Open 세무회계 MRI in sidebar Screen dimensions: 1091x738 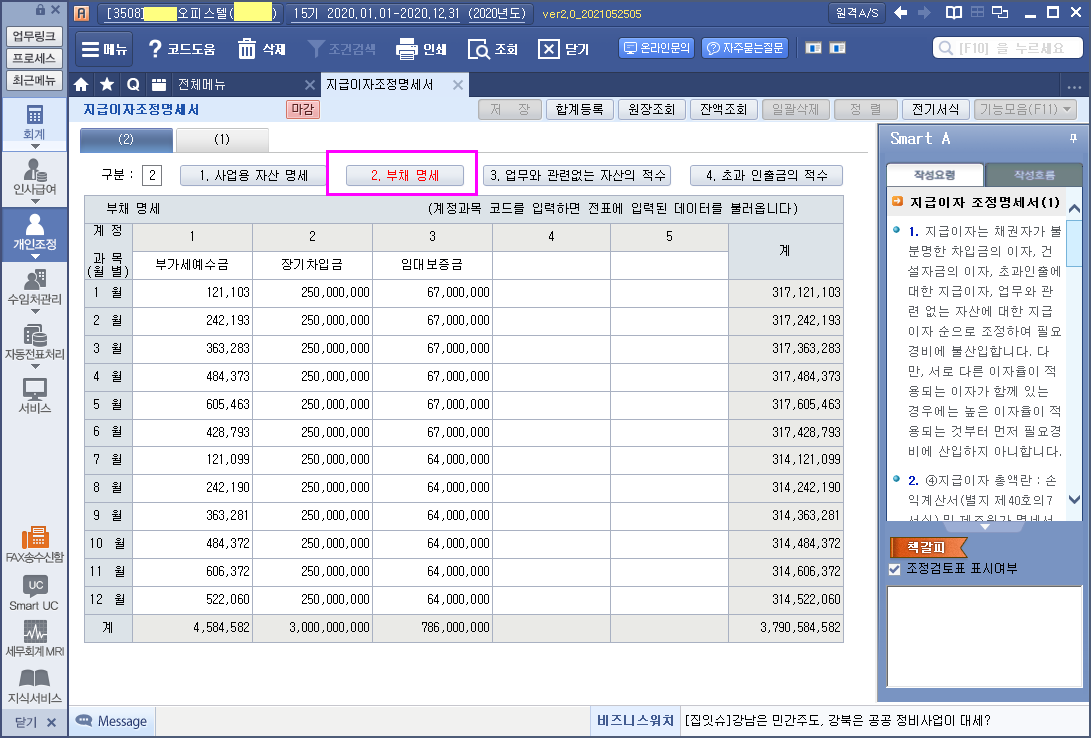click(x=35, y=637)
